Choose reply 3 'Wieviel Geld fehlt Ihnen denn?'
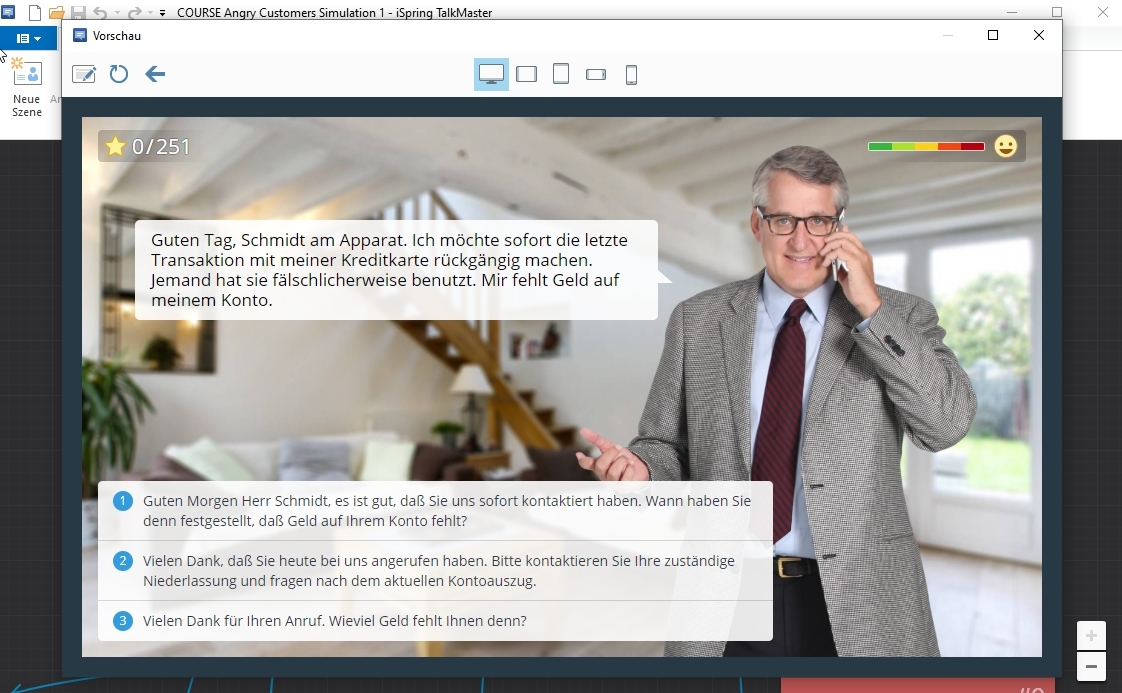This screenshot has height=693, width=1122. [435, 621]
